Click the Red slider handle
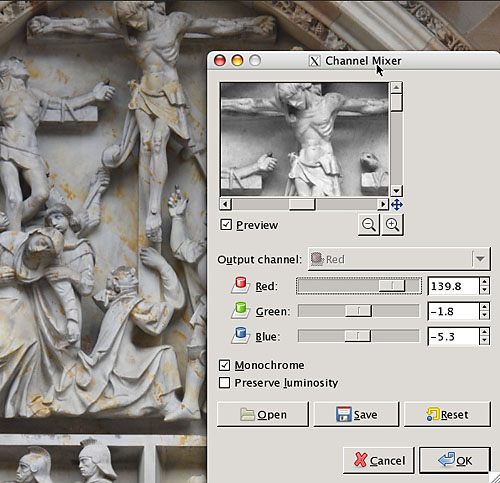 tap(392, 286)
